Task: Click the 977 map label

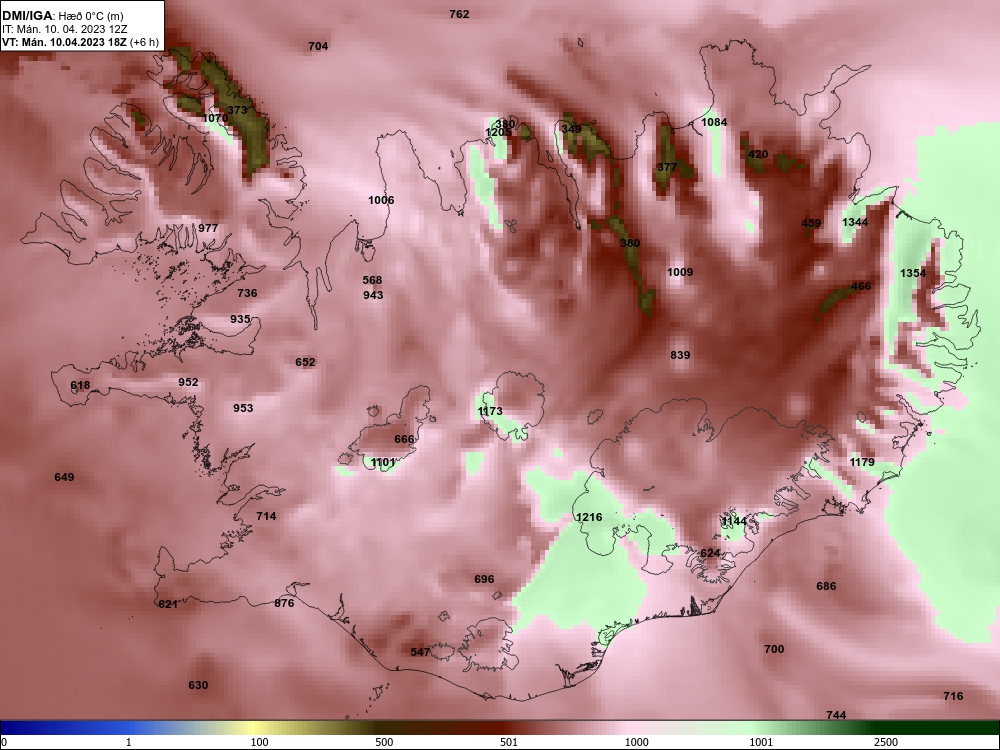Action: tap(208, 228)
